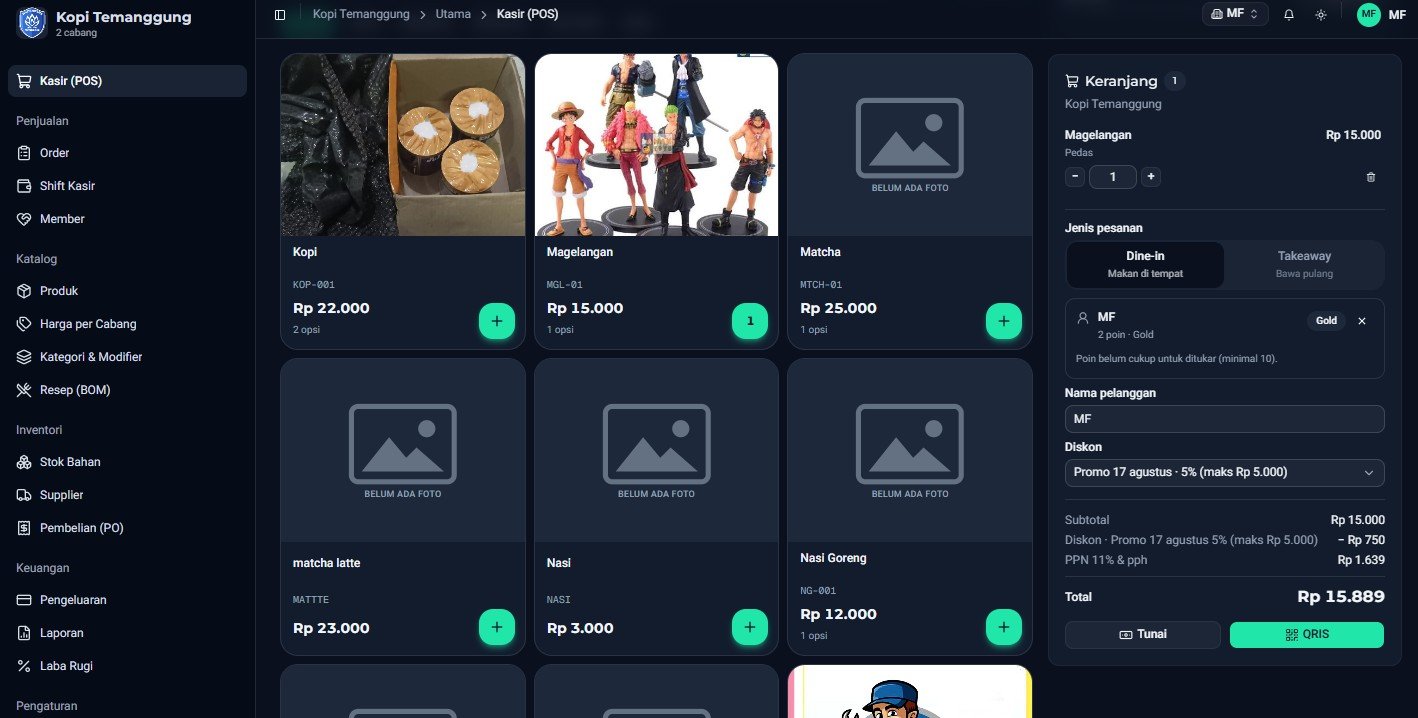Remove the MF member from cart
Viewport: 1418px width, 718px height.
[1362, 321]
